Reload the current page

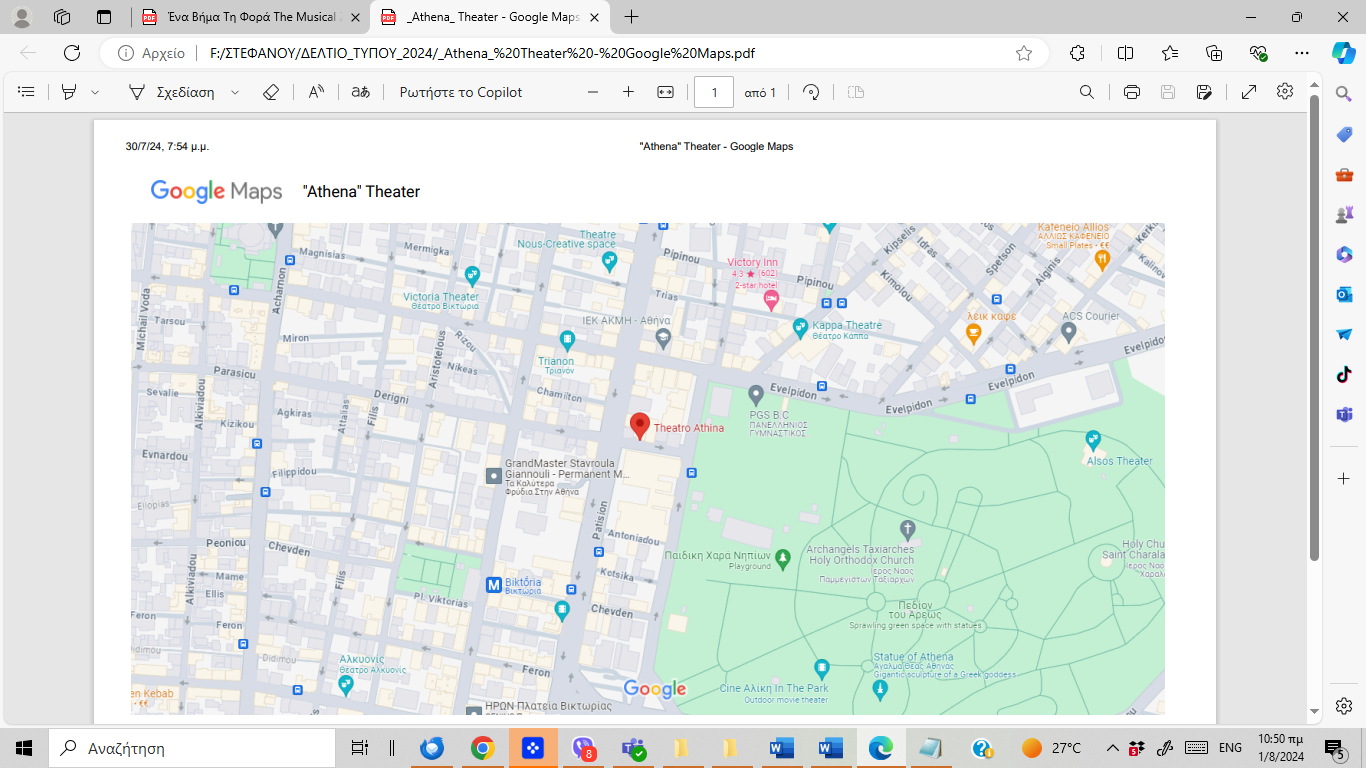pyautogui.click(x=72, y=53)
